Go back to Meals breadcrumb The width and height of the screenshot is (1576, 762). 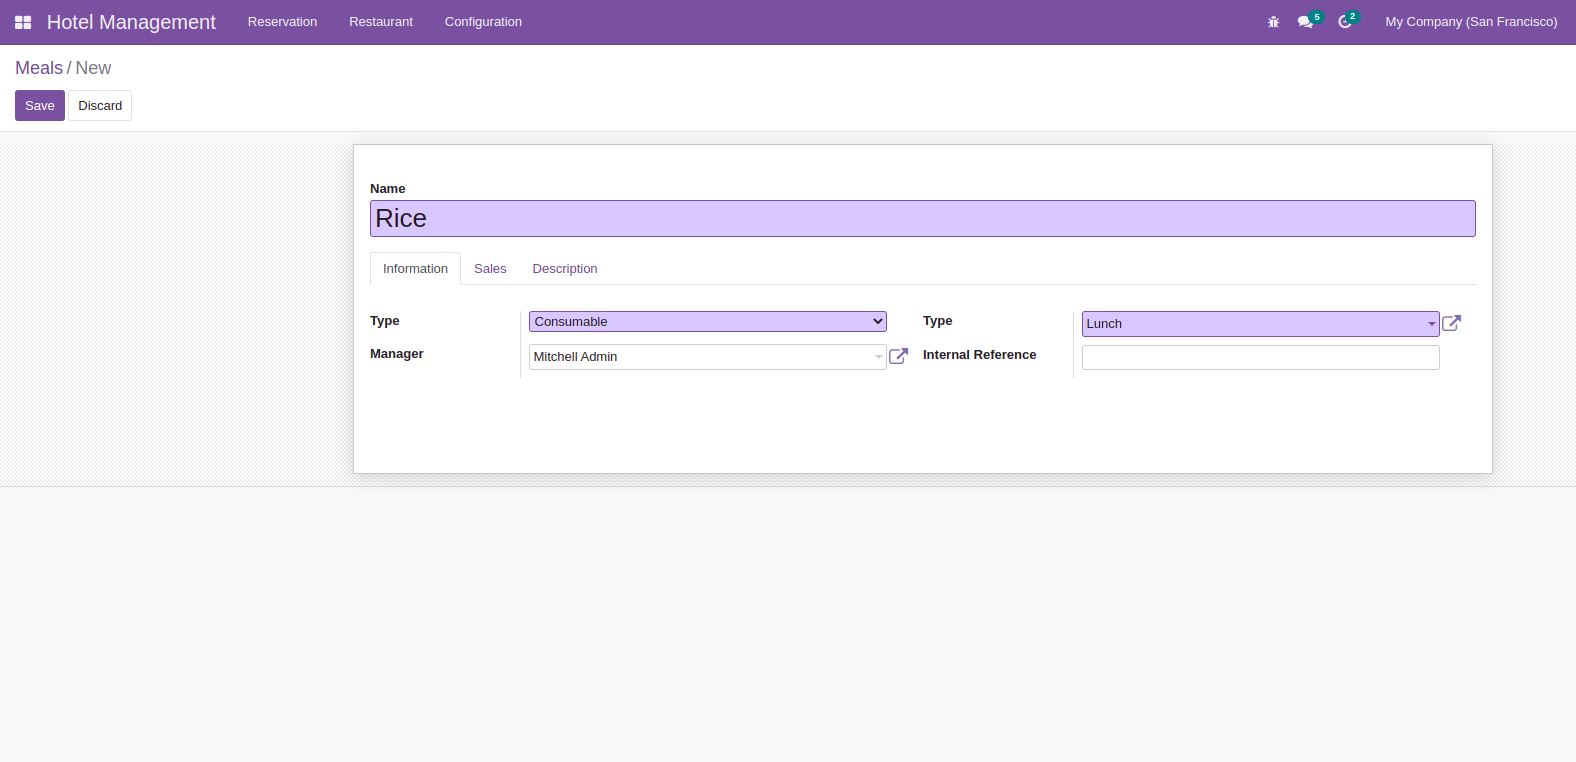[39, 68]
